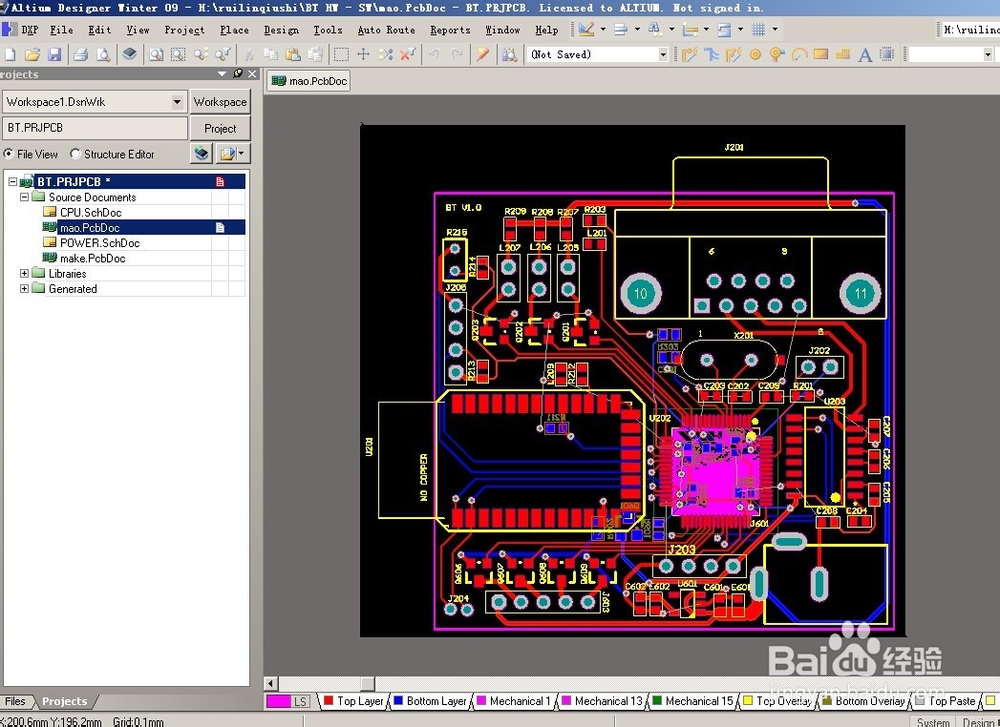The image size is (1000, 727).
Task: Click the System status bar button
Action: pyautogui.click(x=933, y=722)
